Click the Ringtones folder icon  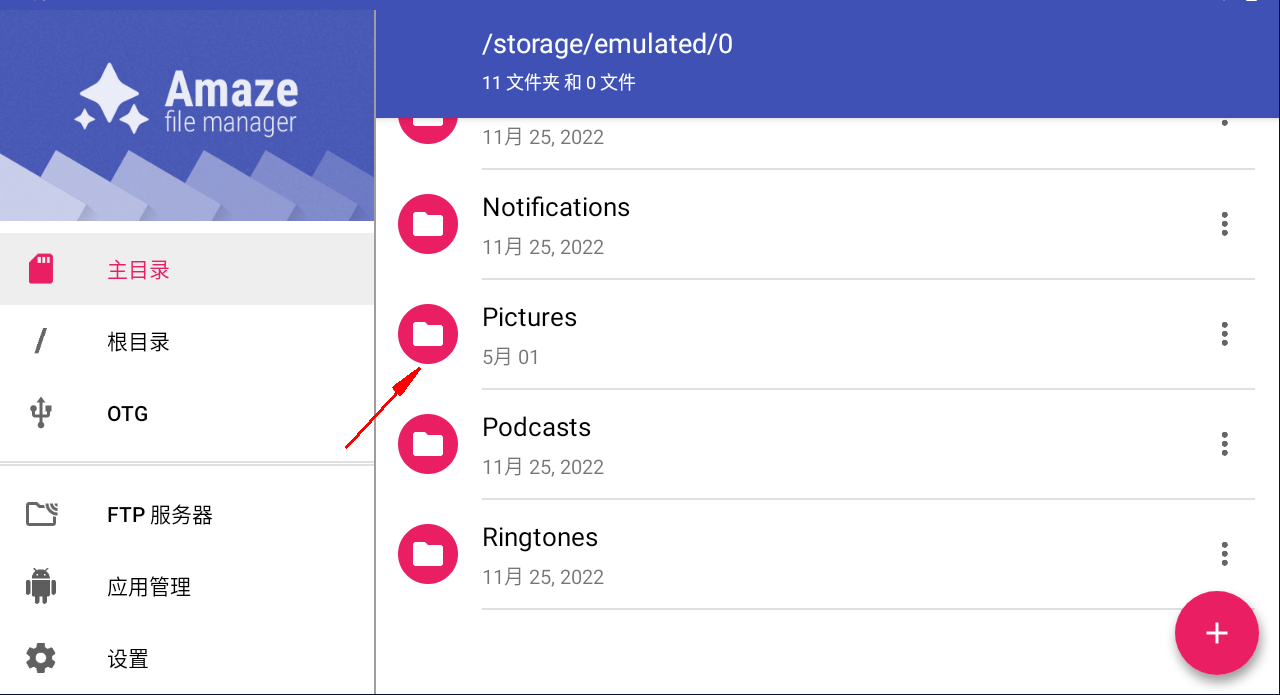click(428, 554)
